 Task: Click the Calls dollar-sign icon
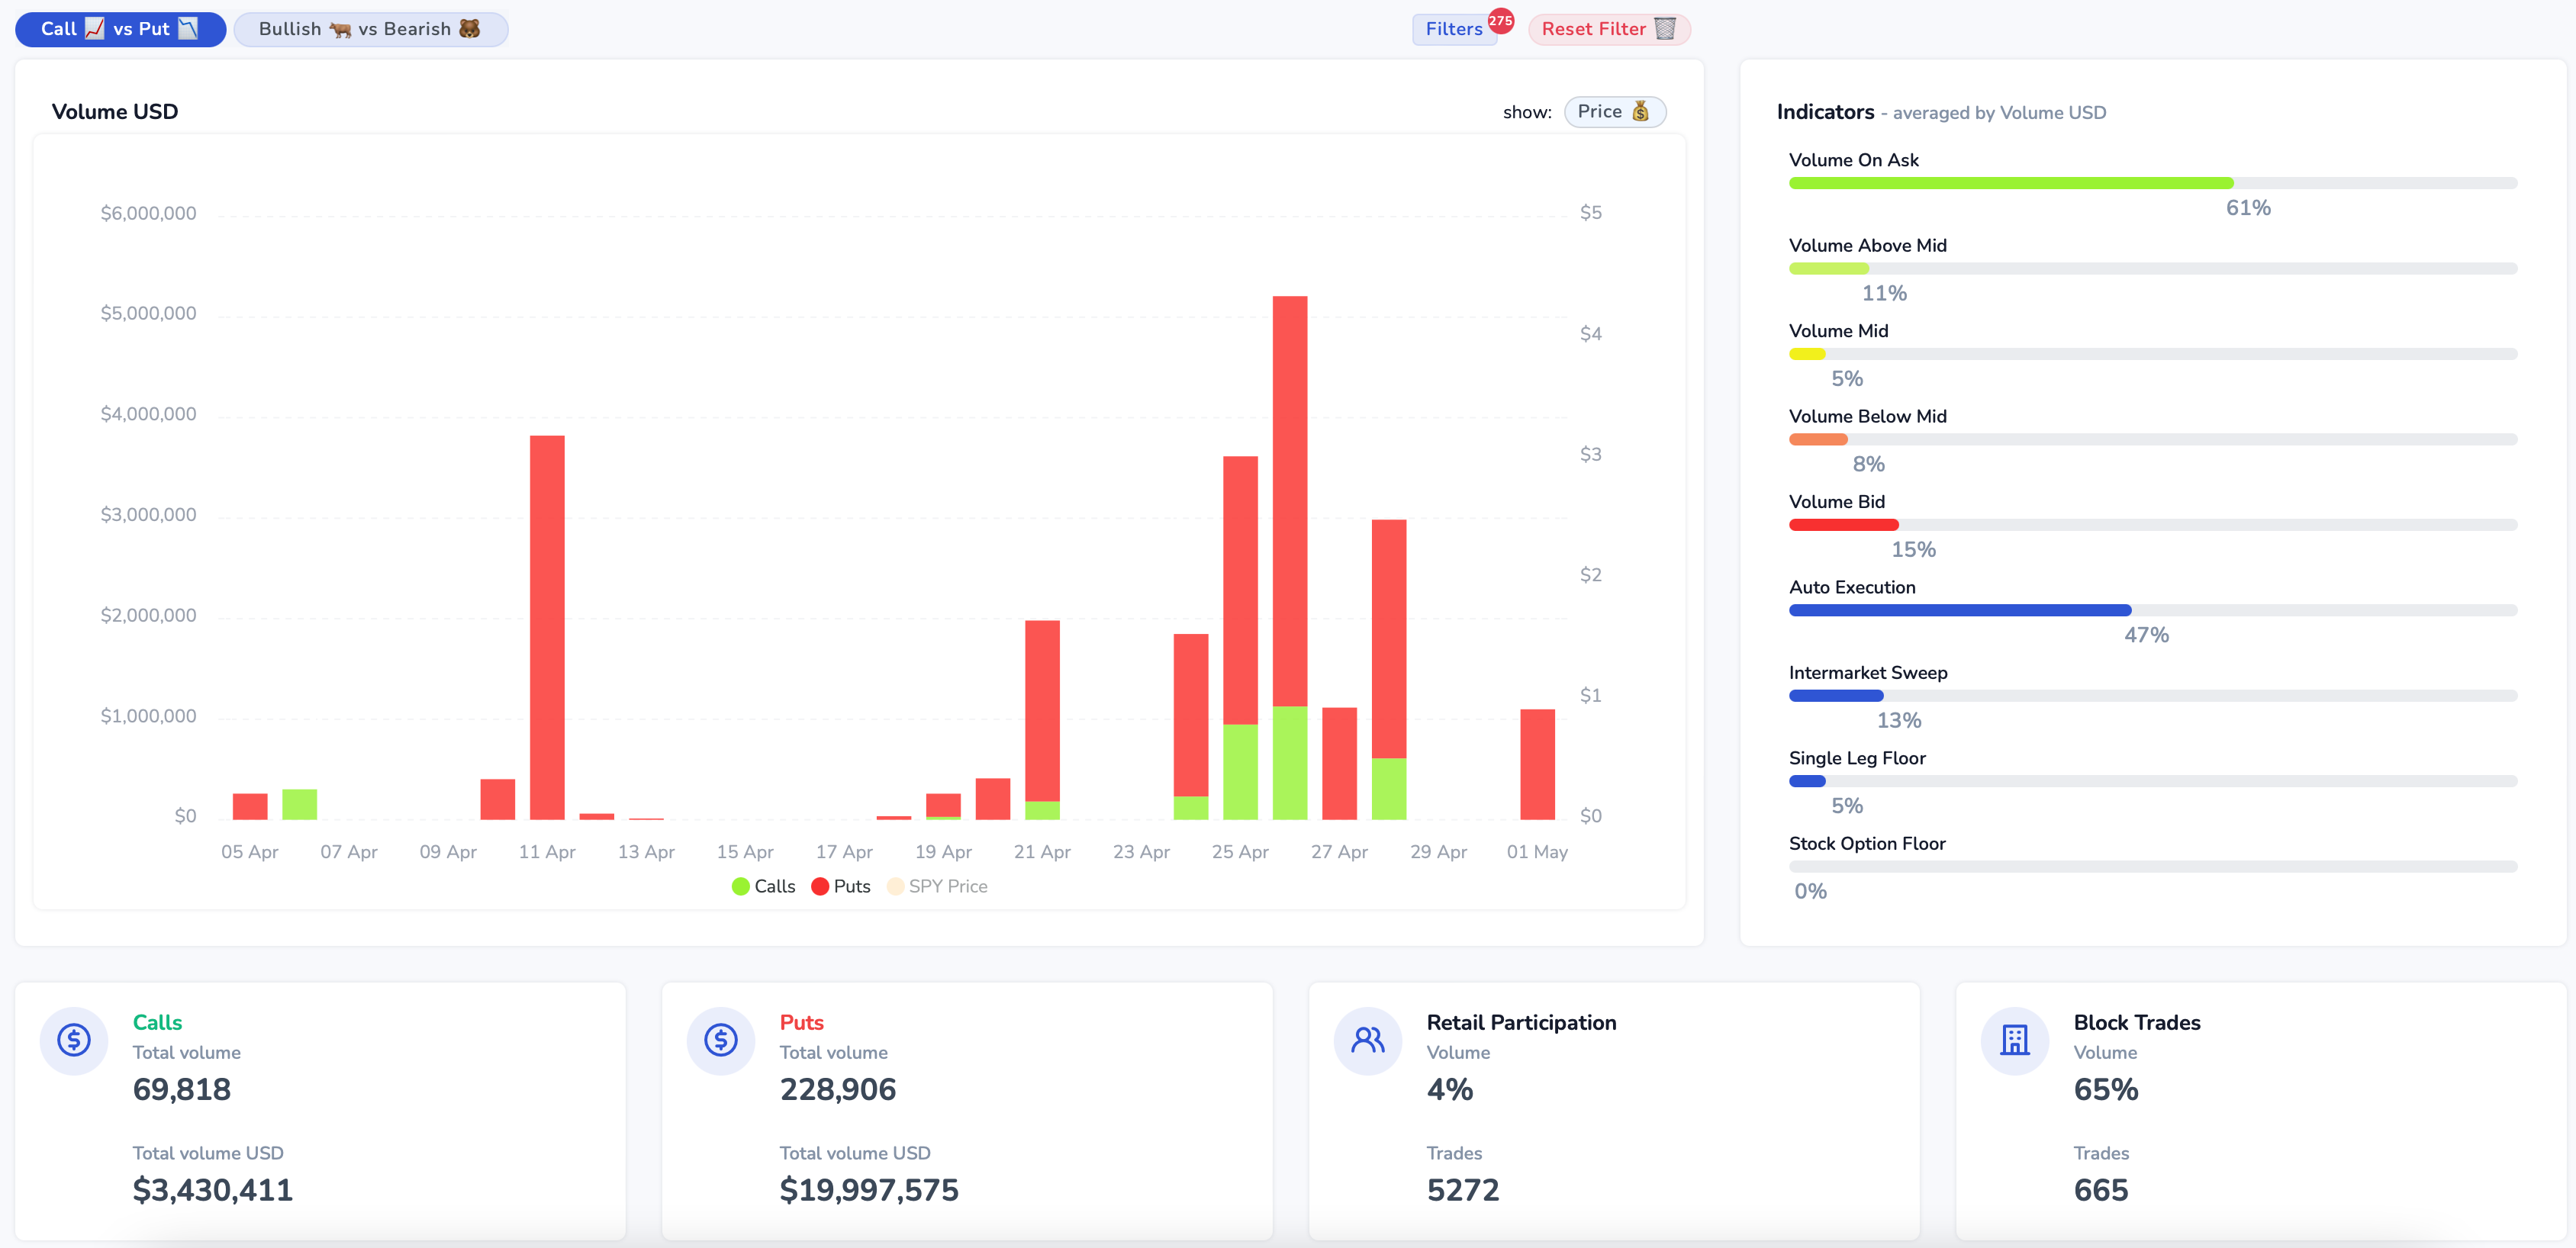pyautogui.click(x=73, y=1040)
